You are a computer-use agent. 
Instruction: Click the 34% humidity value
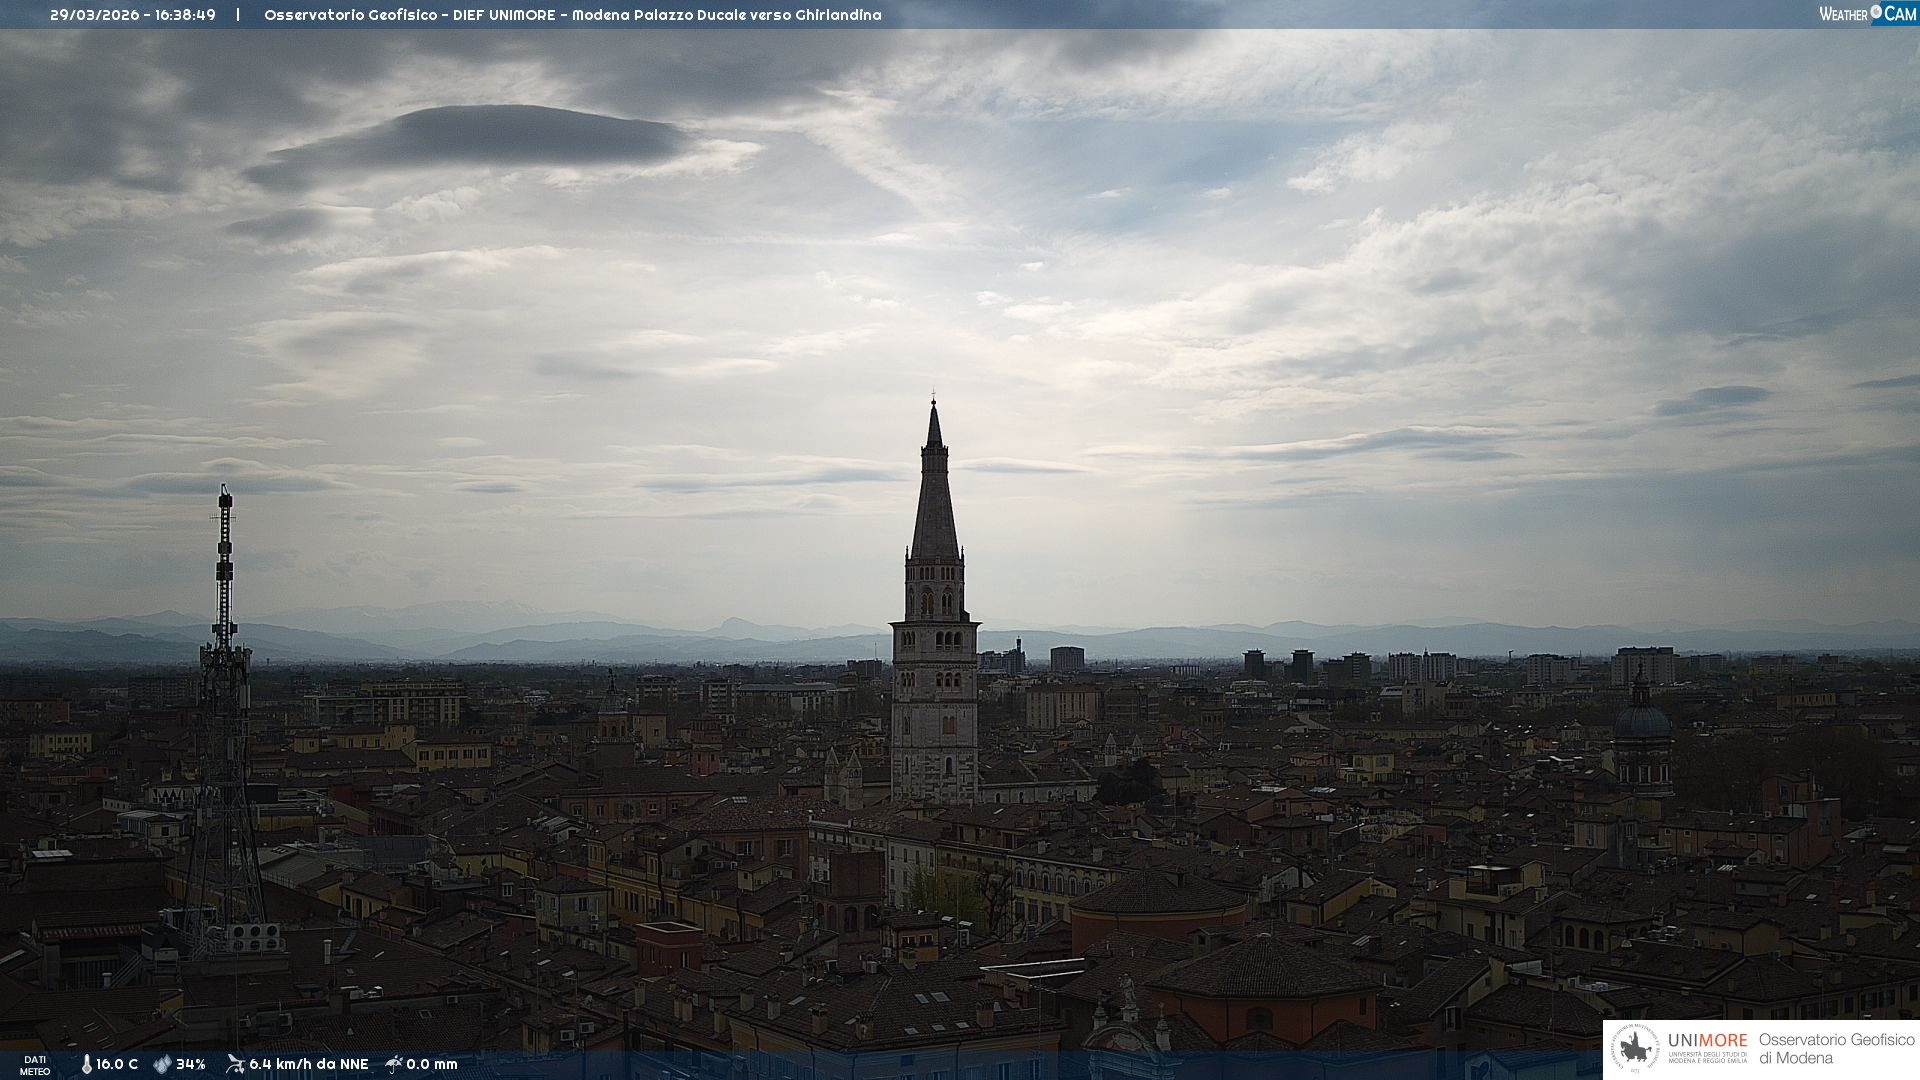pyautogui.click(x=191, y=1064)
